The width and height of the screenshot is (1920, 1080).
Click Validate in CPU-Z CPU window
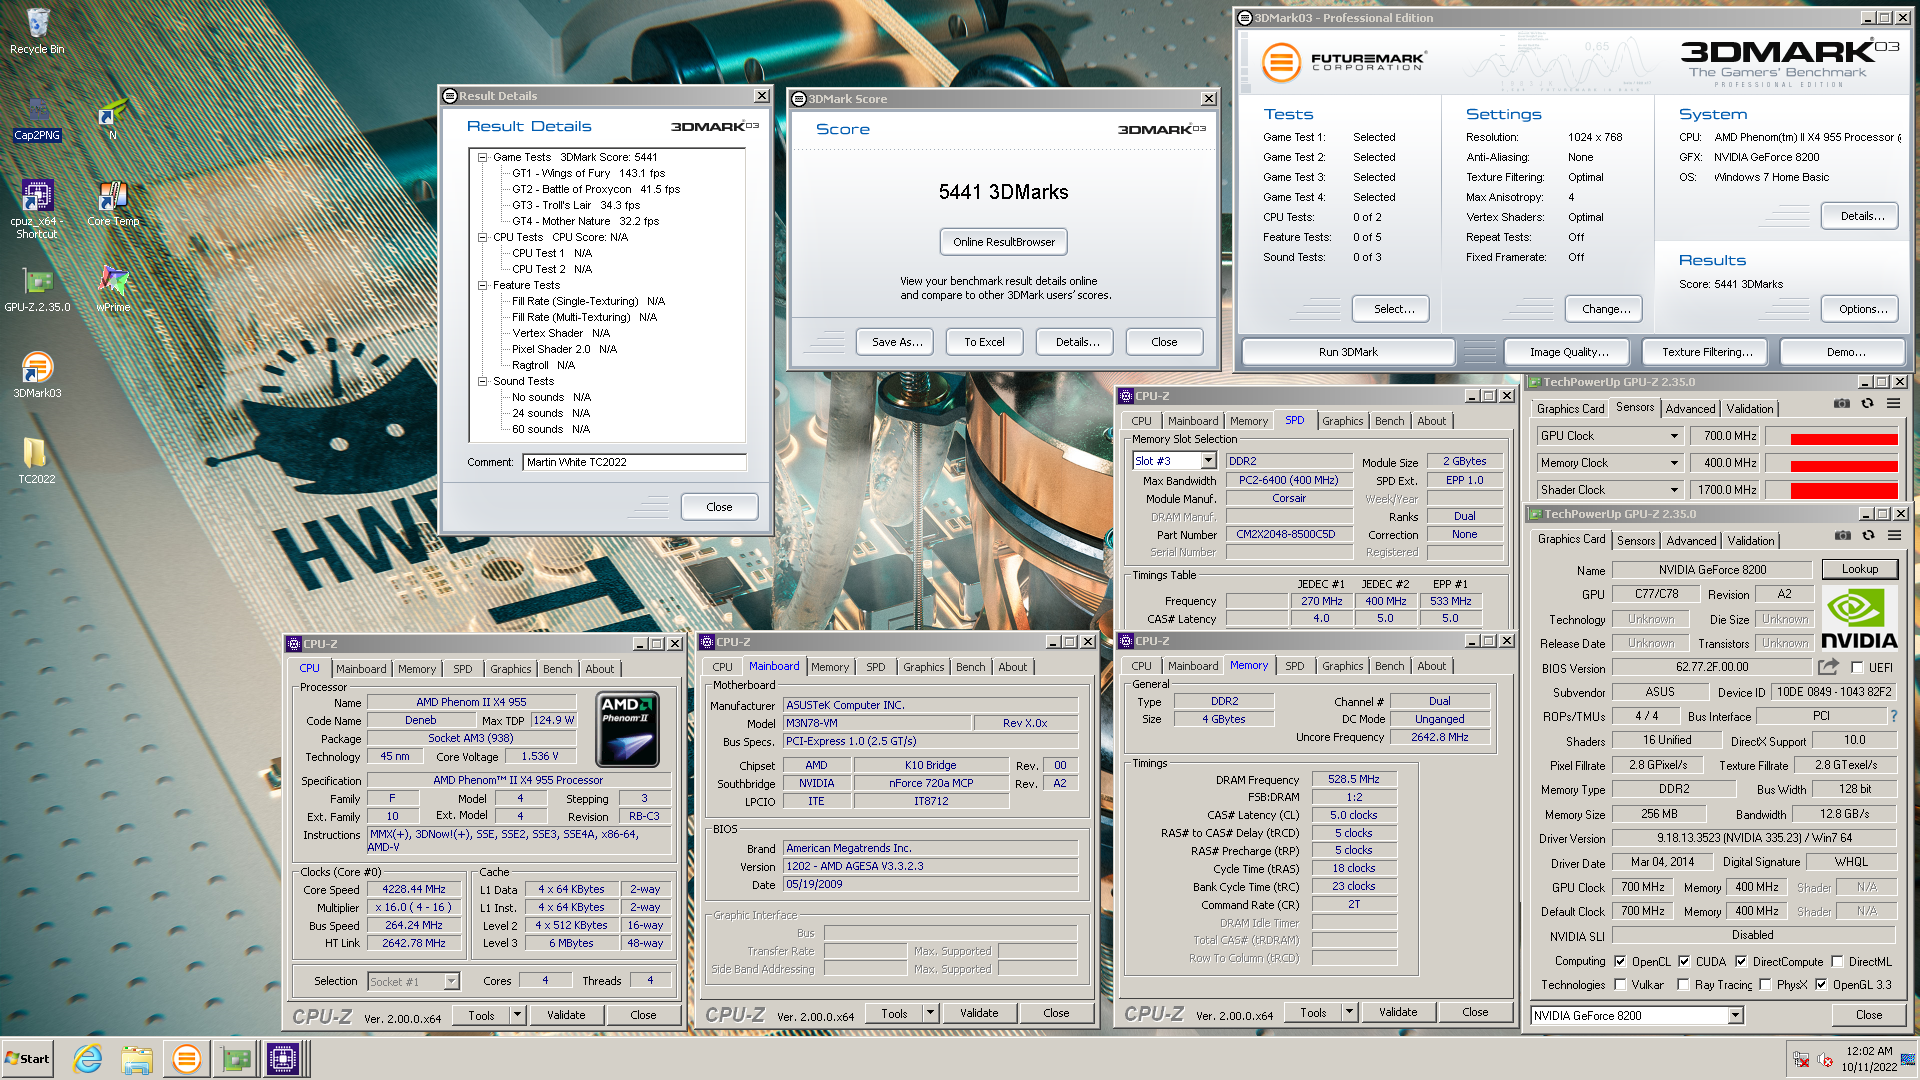(x=566, y=1015)
